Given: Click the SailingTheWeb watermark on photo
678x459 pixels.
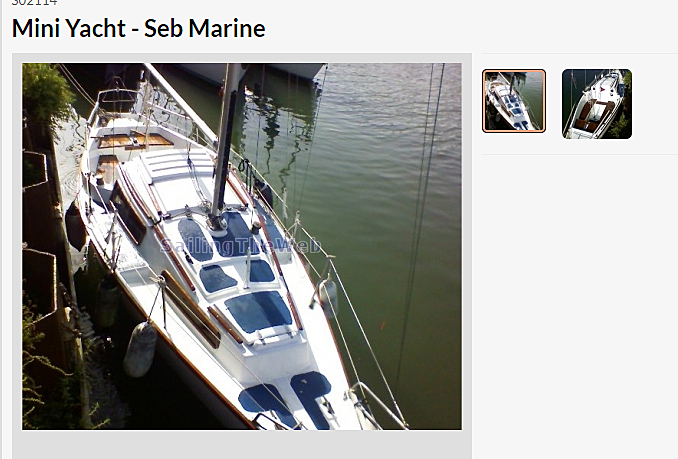Looking at the screenshot, I should click(x=240, y=246).
